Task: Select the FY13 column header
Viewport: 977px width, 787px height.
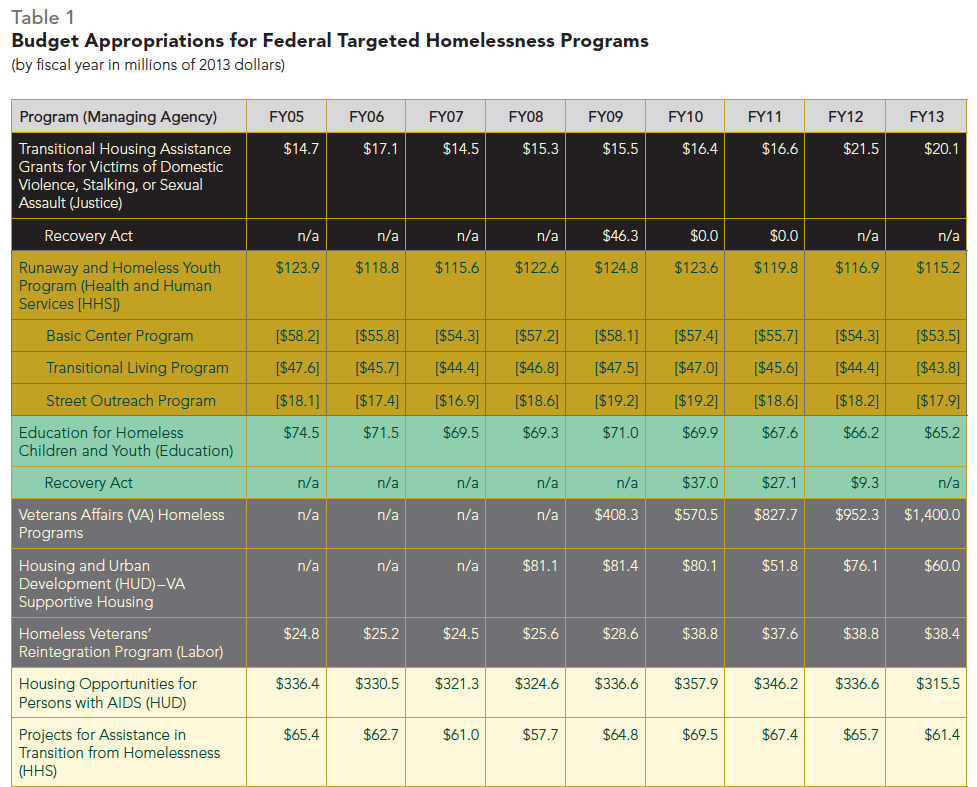Action: point(925,117)
